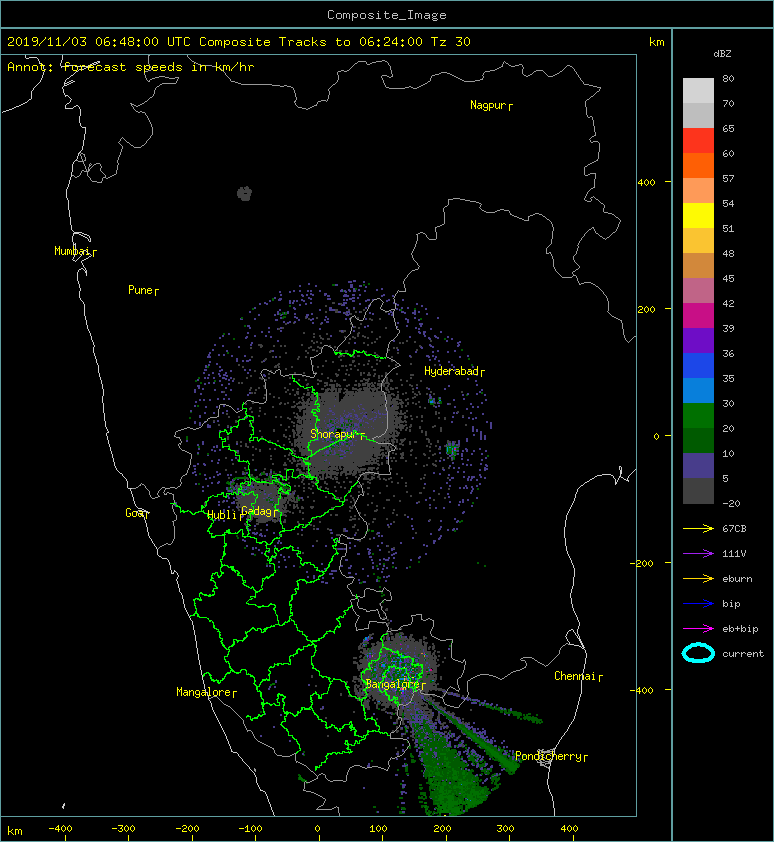Select the yellow 54 dBZ swatch
The image size is (774, 842).
tap(698, 215)
